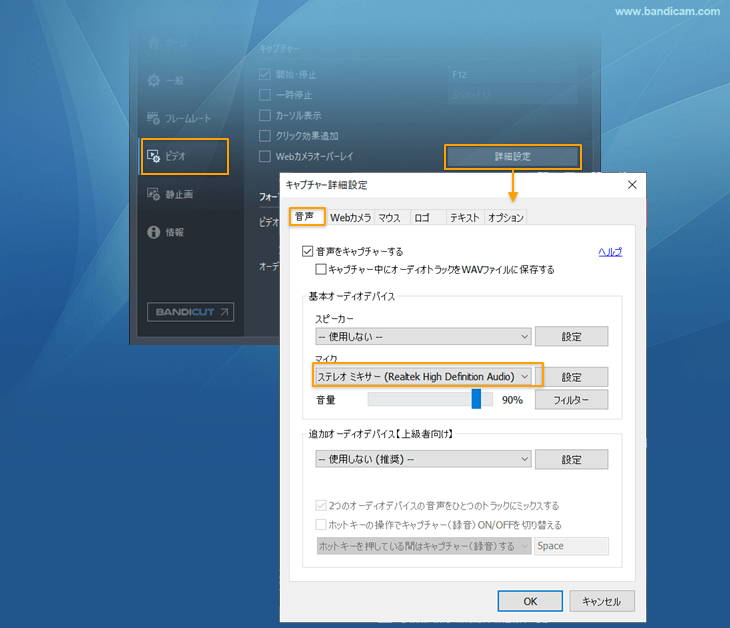Open the additional audio device dropdown
730x628 pixels.
pyautogui.click(x=423, y=459)
